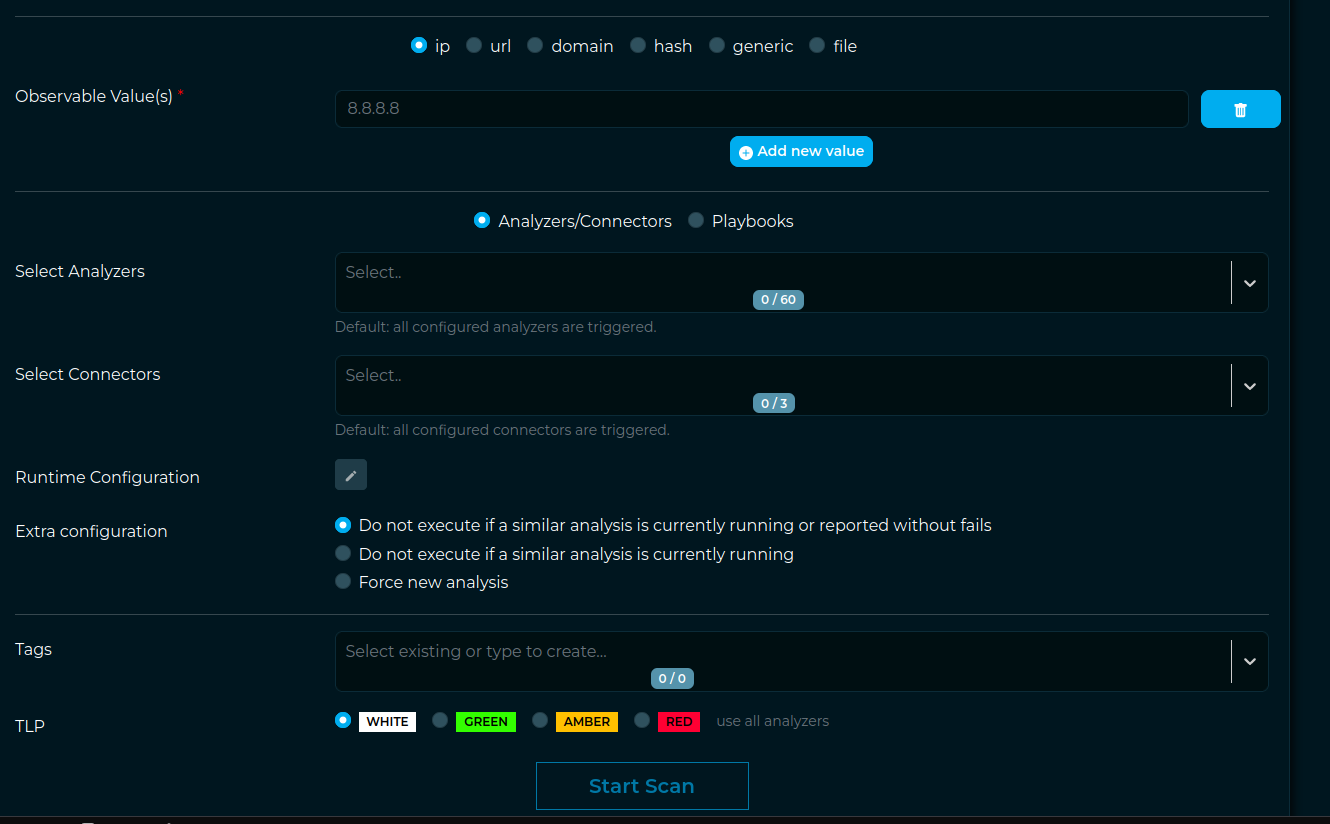This screenshot has height=824, width=1330.
Task: Select the ip observable type
Action: coord(419,45)
